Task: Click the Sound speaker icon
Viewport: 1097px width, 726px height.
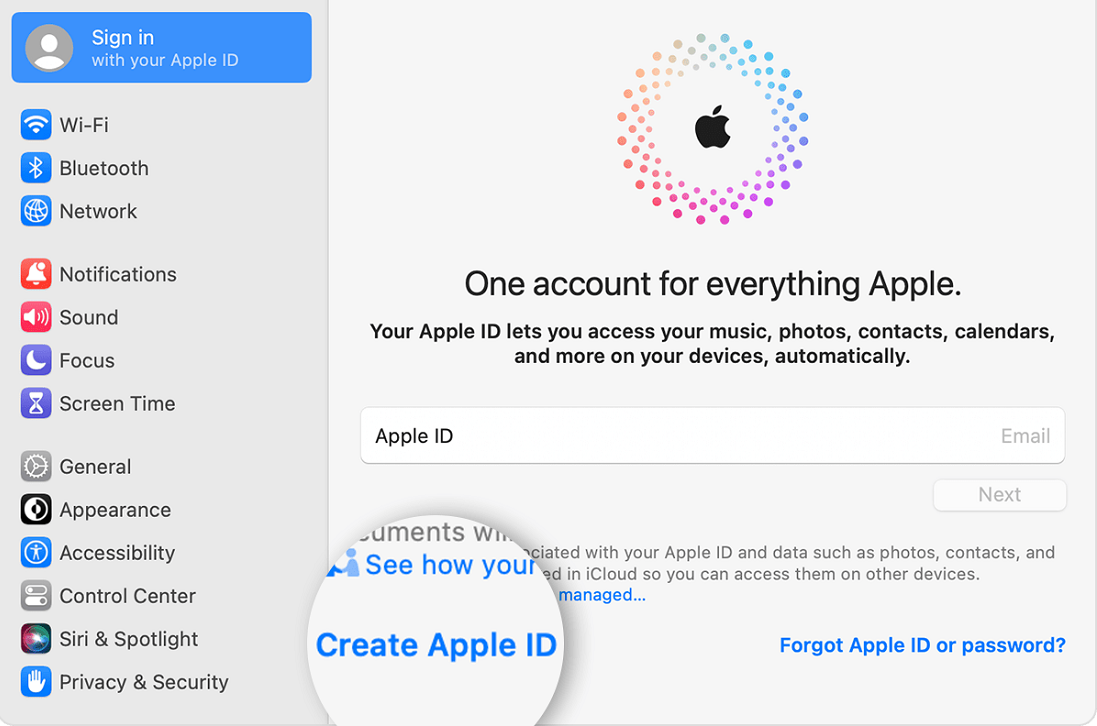Action: point(36,317)
